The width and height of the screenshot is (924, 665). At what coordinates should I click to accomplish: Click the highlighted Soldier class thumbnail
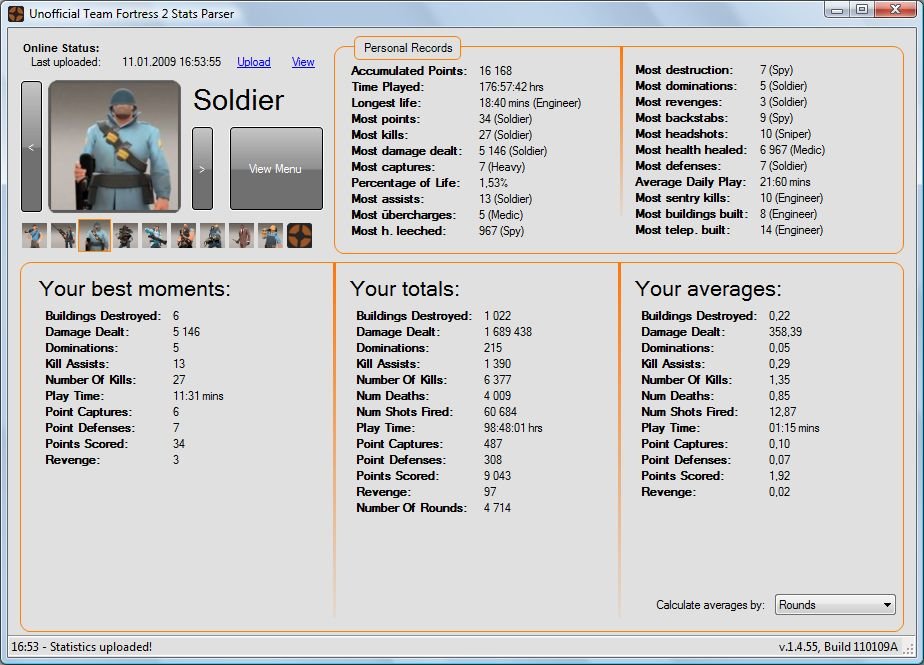95,236
